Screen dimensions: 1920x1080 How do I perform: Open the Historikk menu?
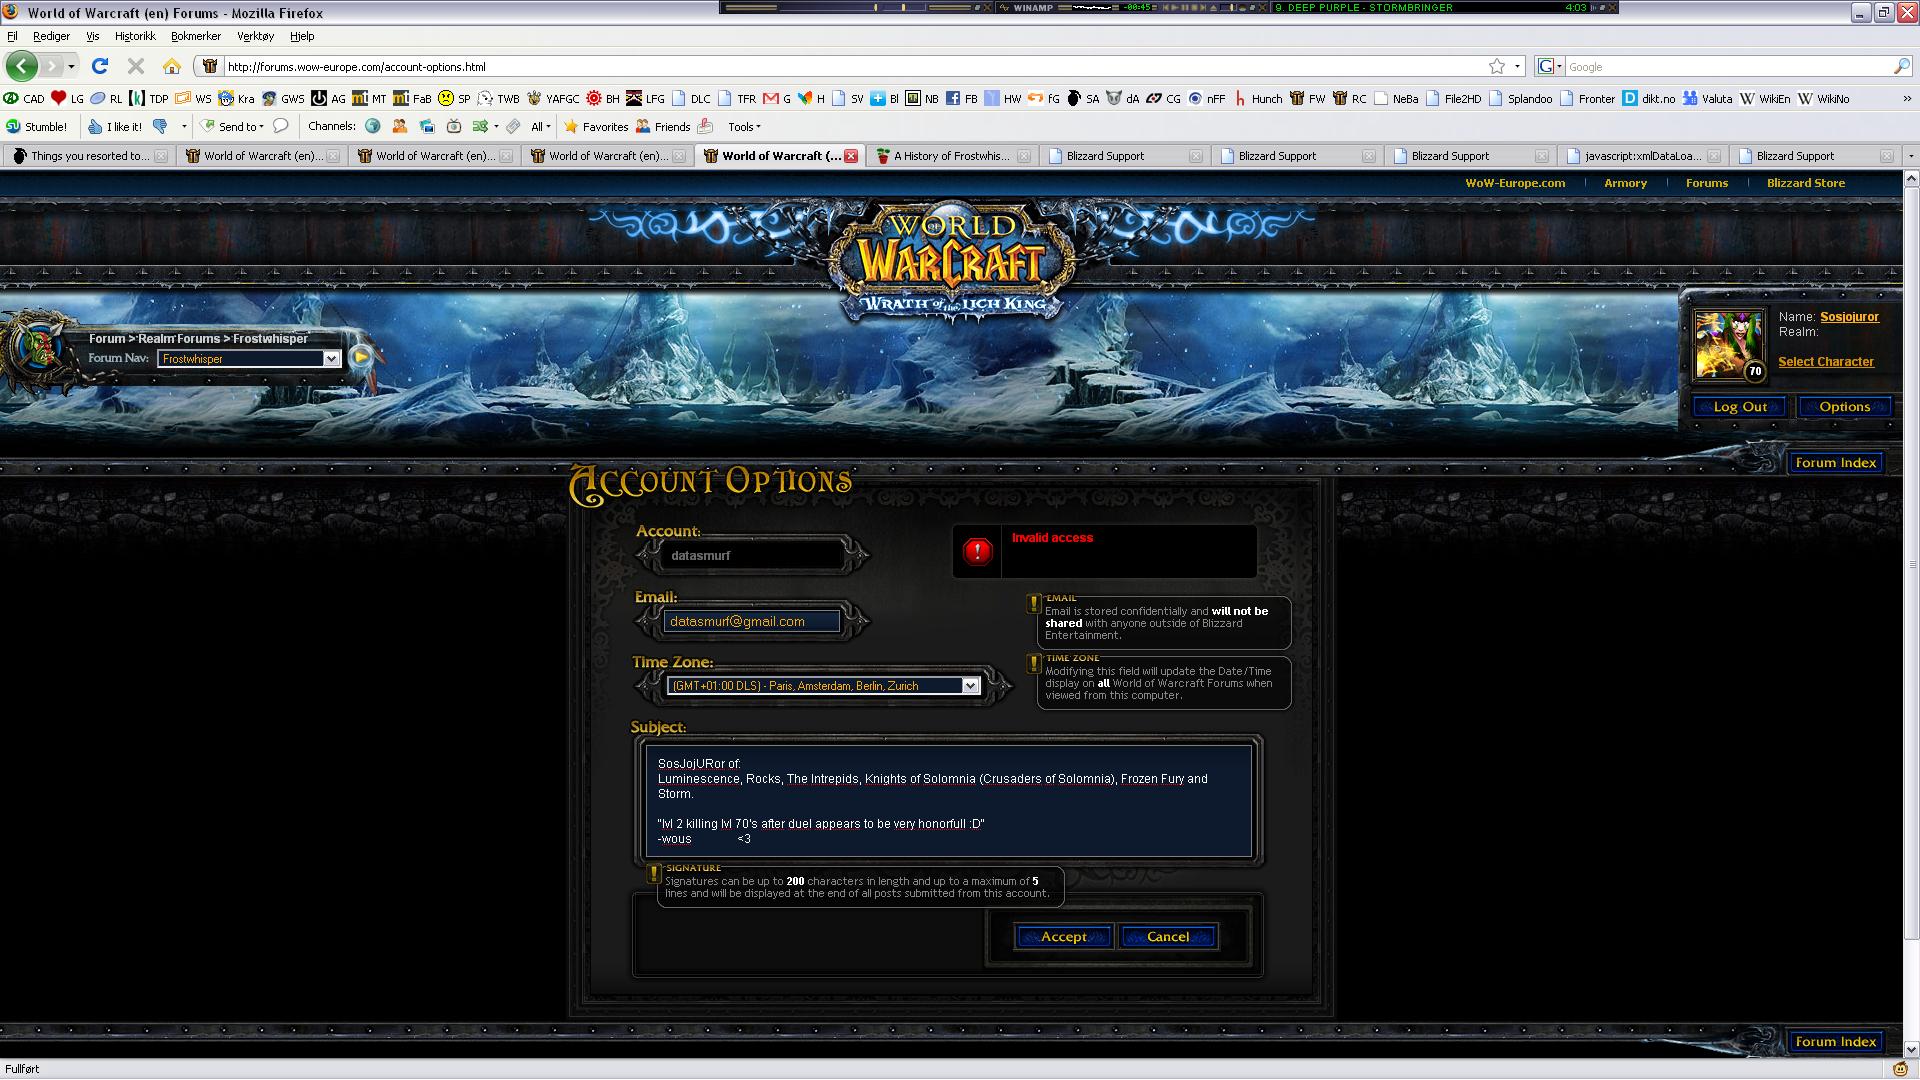tap(135, 36)
